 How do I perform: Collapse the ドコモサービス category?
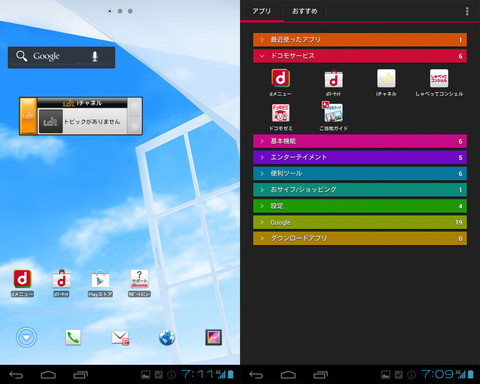click(x=360, y=56)
